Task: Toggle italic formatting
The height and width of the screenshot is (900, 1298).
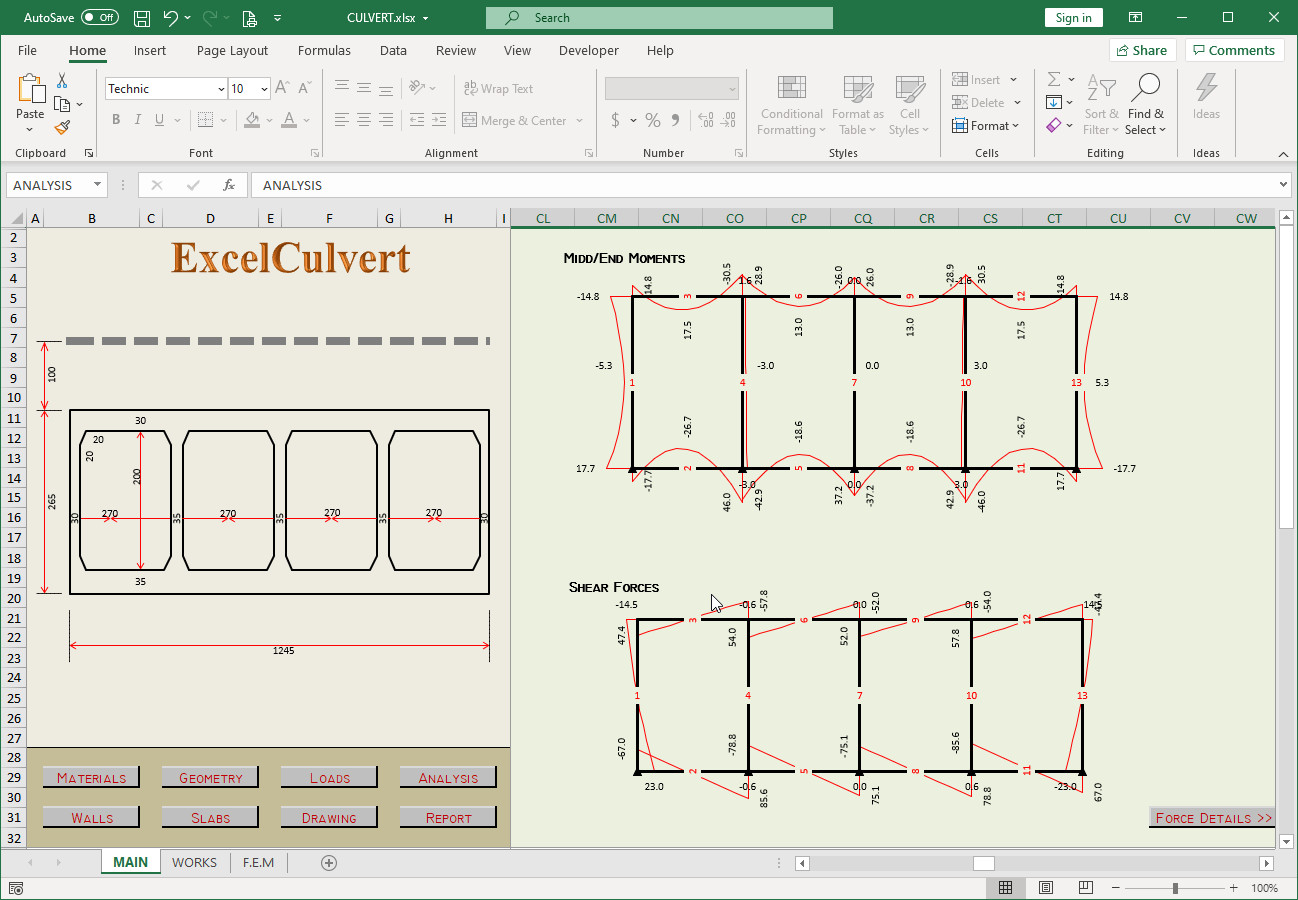Action: (x=137, y=119)
